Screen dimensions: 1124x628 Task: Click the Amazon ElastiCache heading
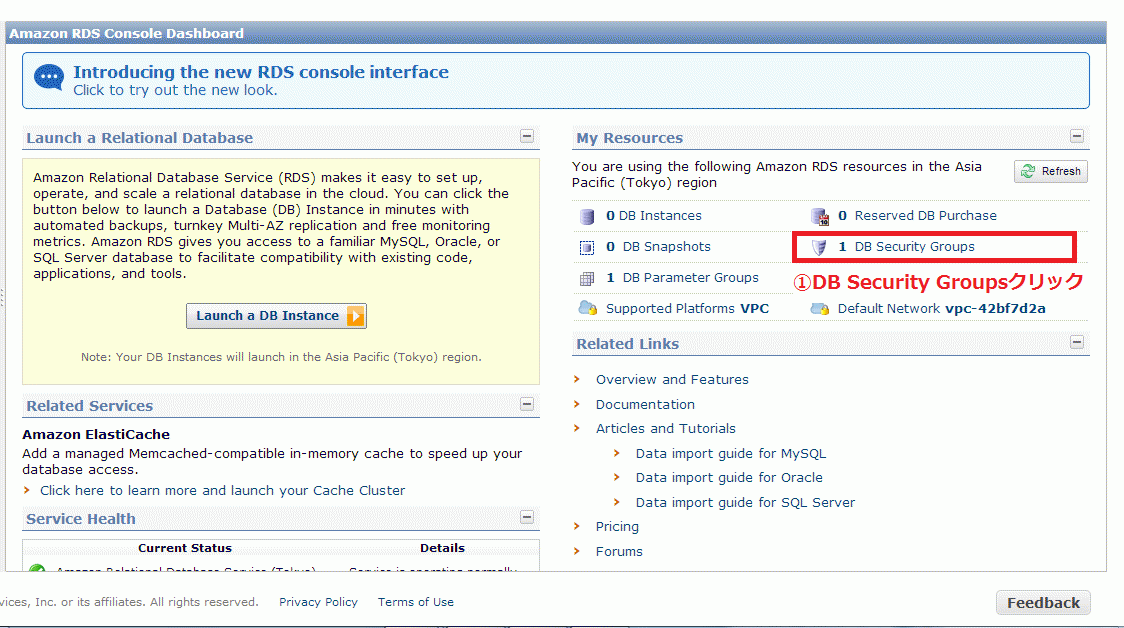96,434
